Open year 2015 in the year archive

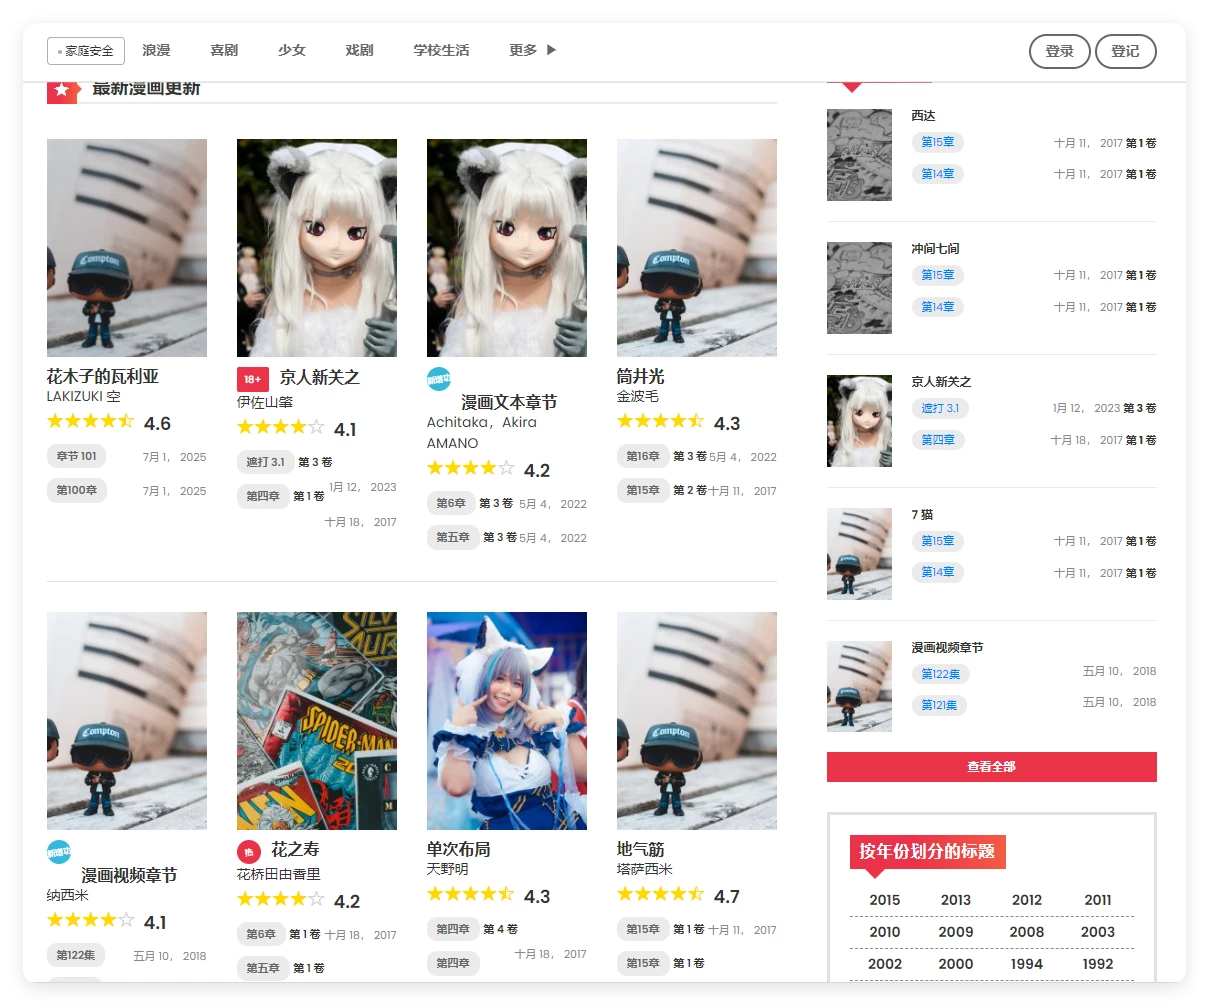pos(884,899)
